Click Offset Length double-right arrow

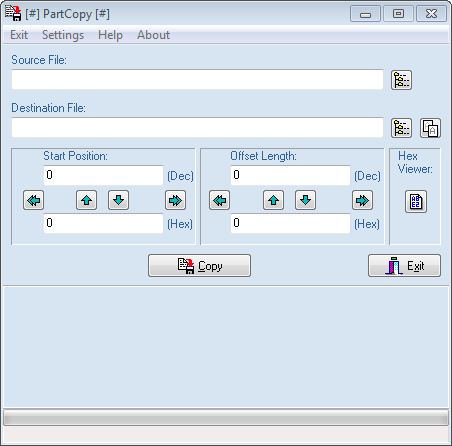click(362, 200)
